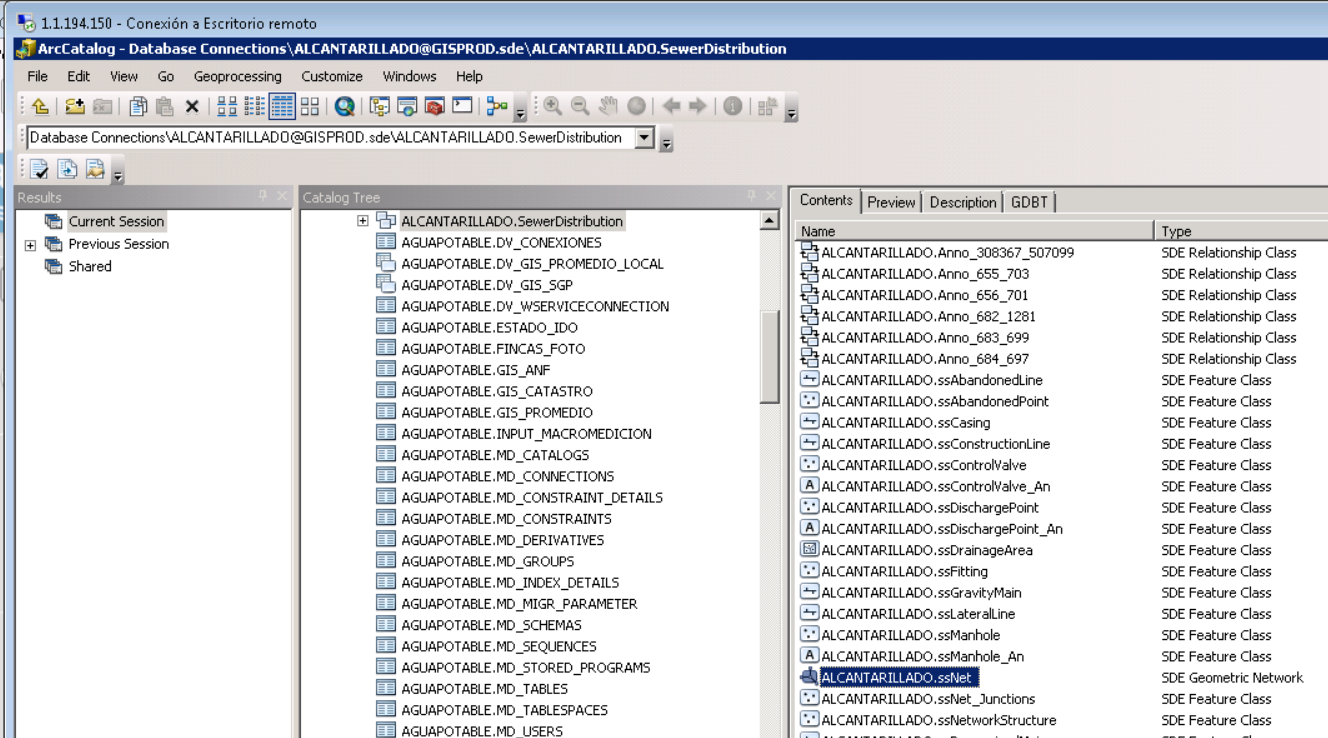The width and height of the screenshot is (1328, 738).
Task: Switch to Thumbnails view
Action: tap(310, 106)
